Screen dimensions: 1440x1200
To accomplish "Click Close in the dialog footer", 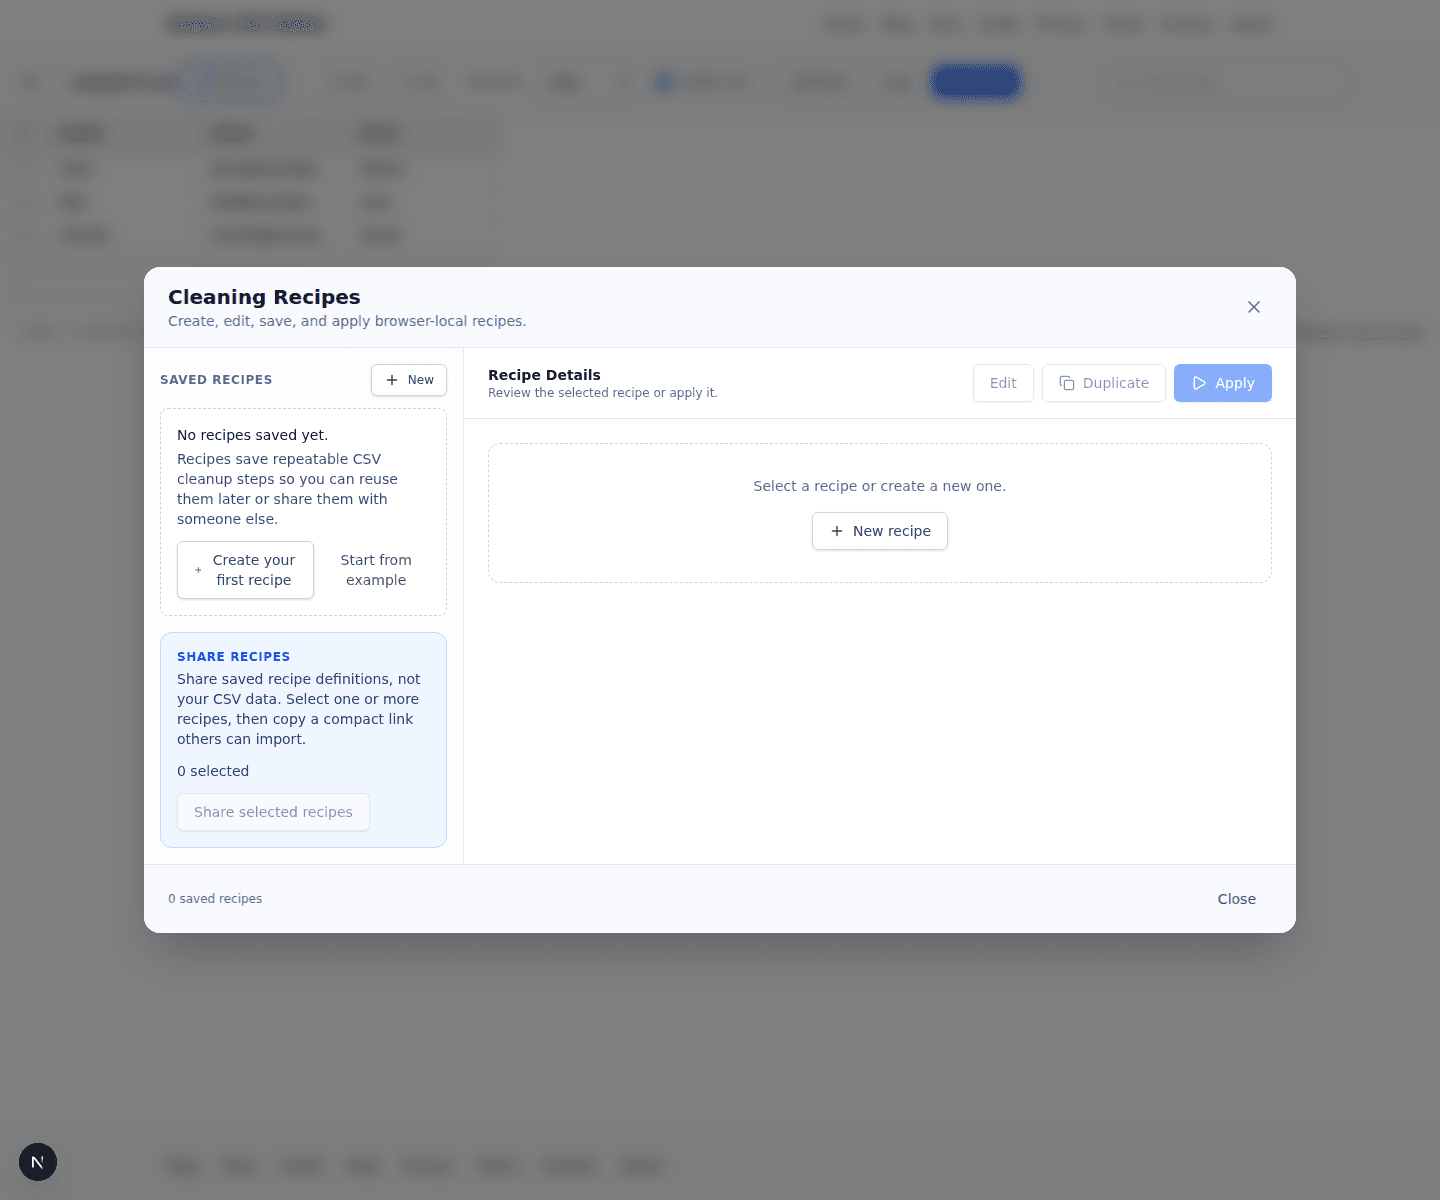I will pos(1236,898).
